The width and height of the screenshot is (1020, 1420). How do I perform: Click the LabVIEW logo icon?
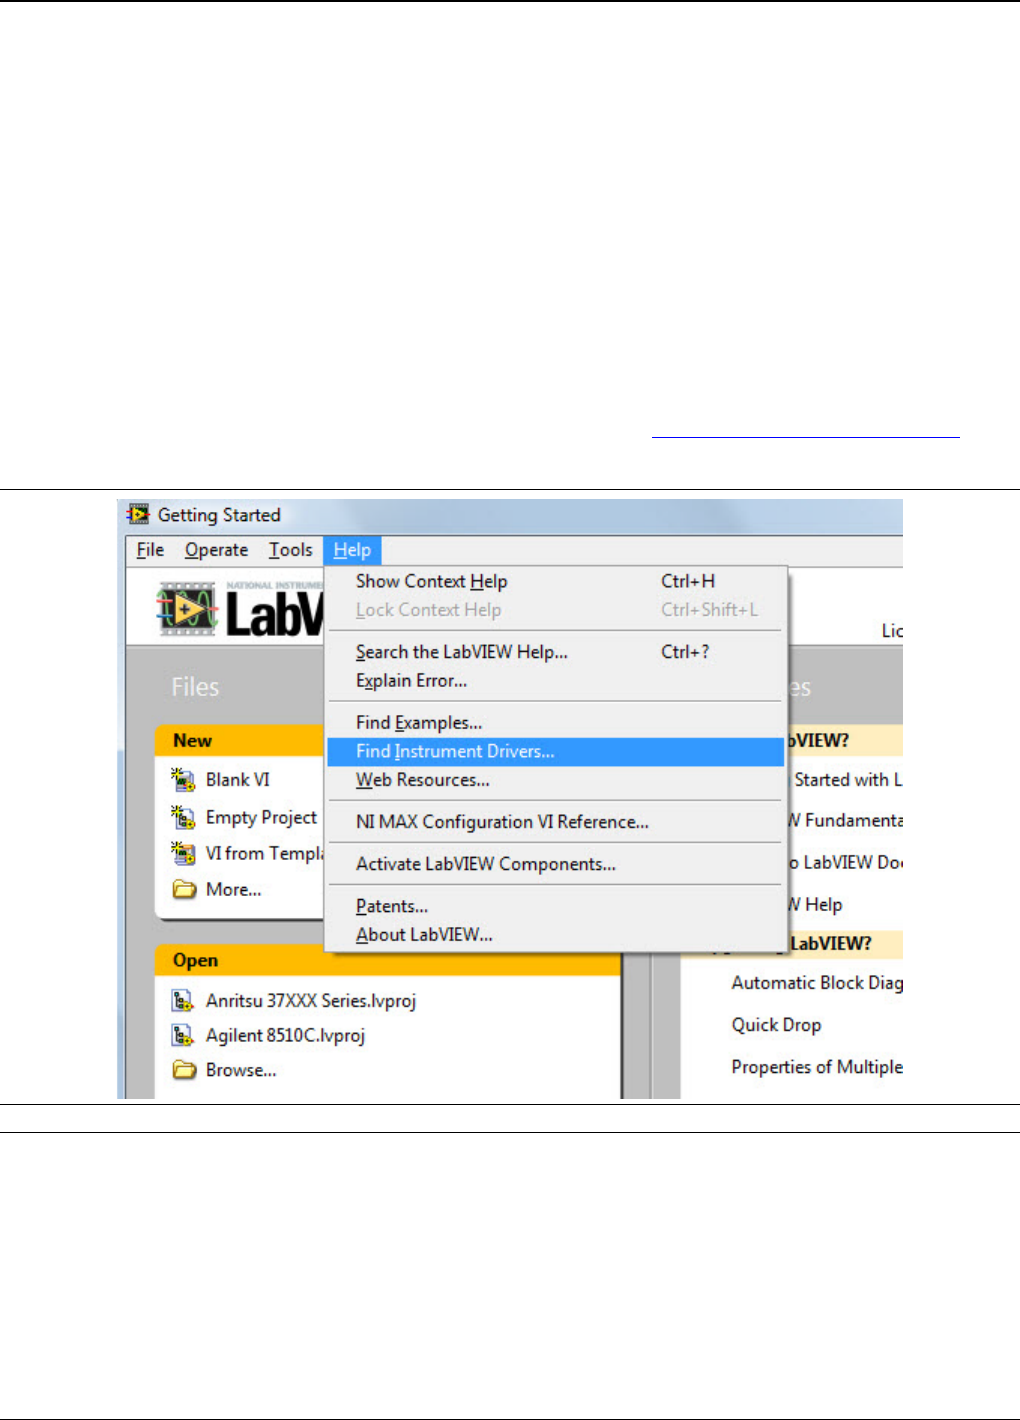[188, 609]
